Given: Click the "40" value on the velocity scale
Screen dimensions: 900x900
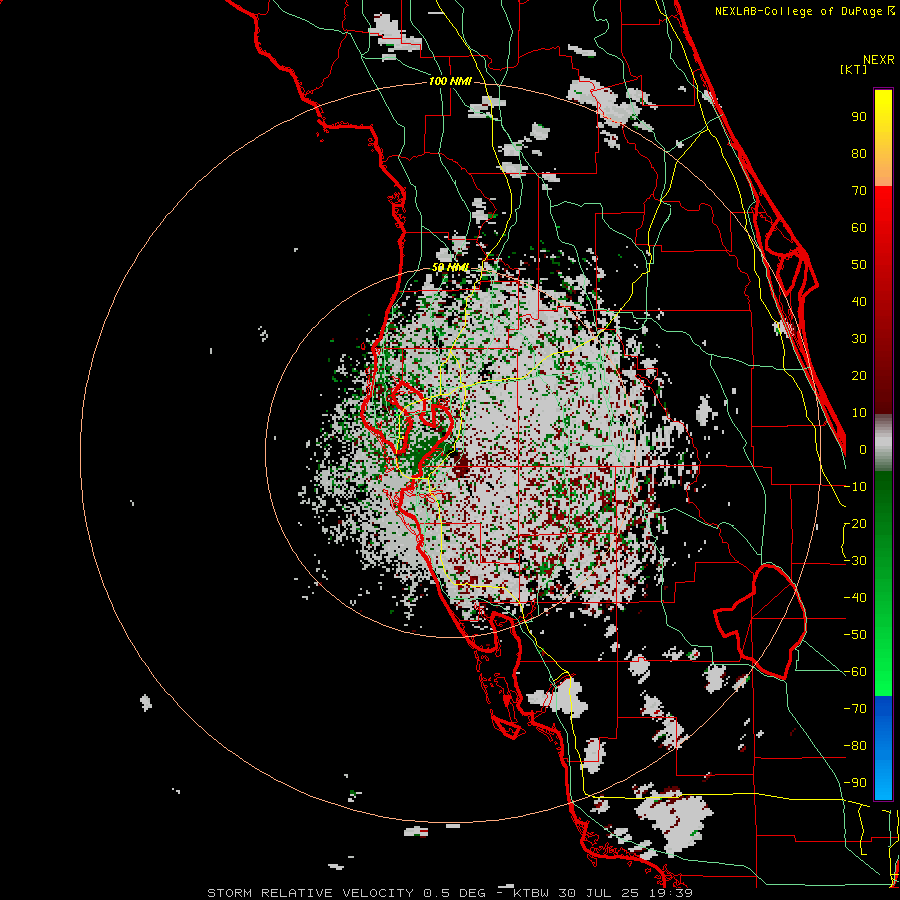Looking at the screenshot, I should [x=859, y=301].
